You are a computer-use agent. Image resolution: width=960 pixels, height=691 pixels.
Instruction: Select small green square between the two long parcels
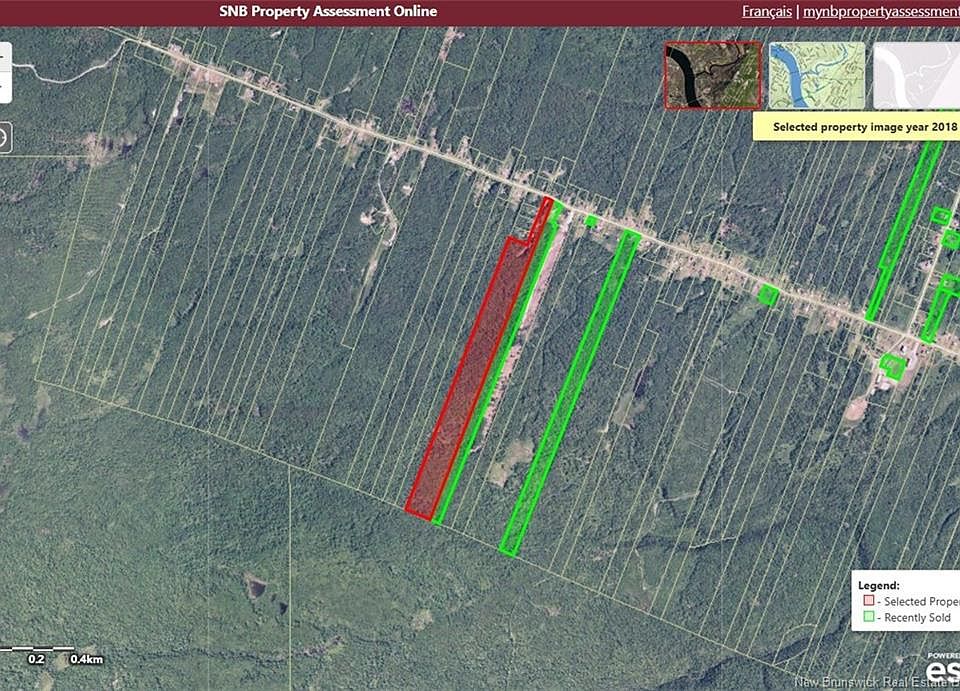point(591,221)
